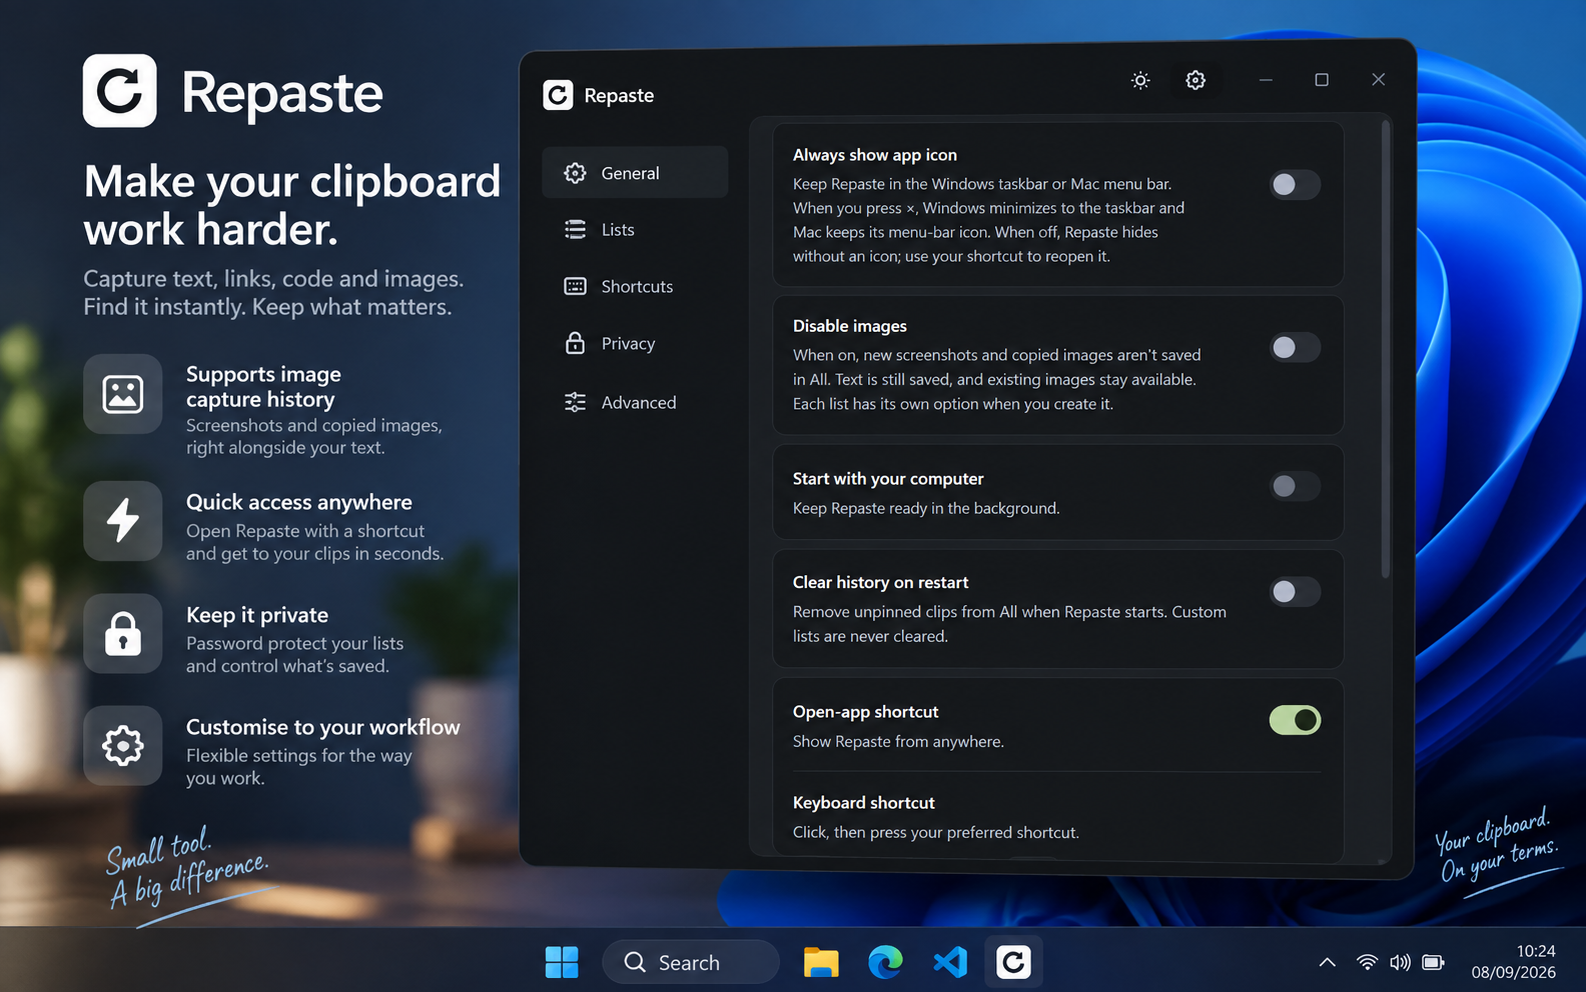
Task: Click the 'Quick access anywhere' feature title
Action: tap(299, 502)
